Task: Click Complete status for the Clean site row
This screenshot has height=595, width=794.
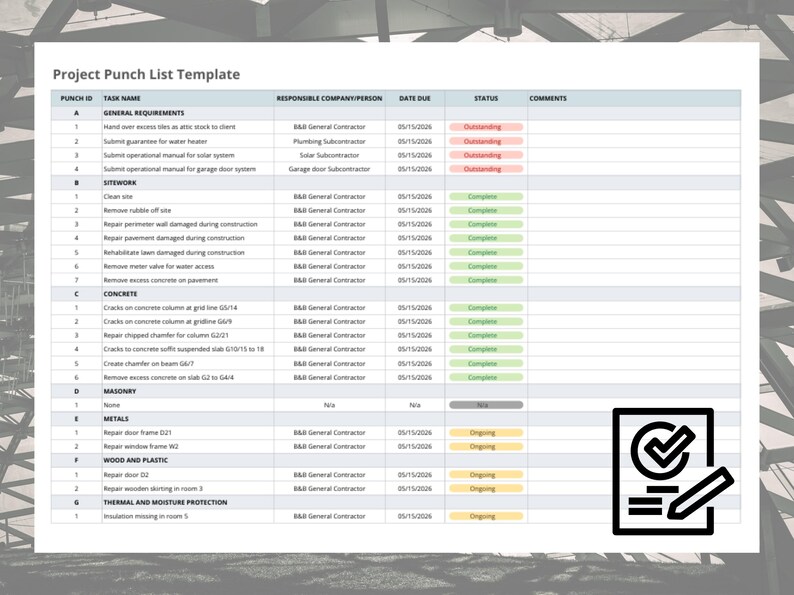Action: 486,196
